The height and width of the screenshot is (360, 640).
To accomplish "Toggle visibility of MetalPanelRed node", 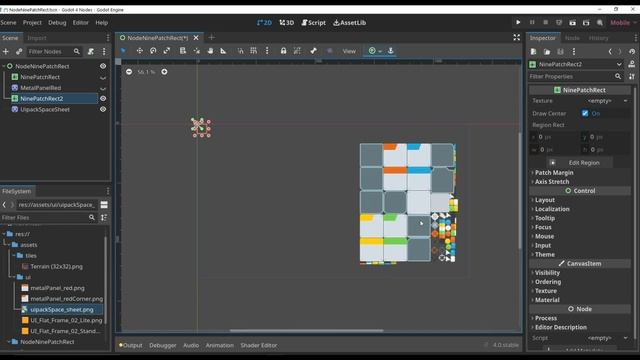I will coord(103,88).
